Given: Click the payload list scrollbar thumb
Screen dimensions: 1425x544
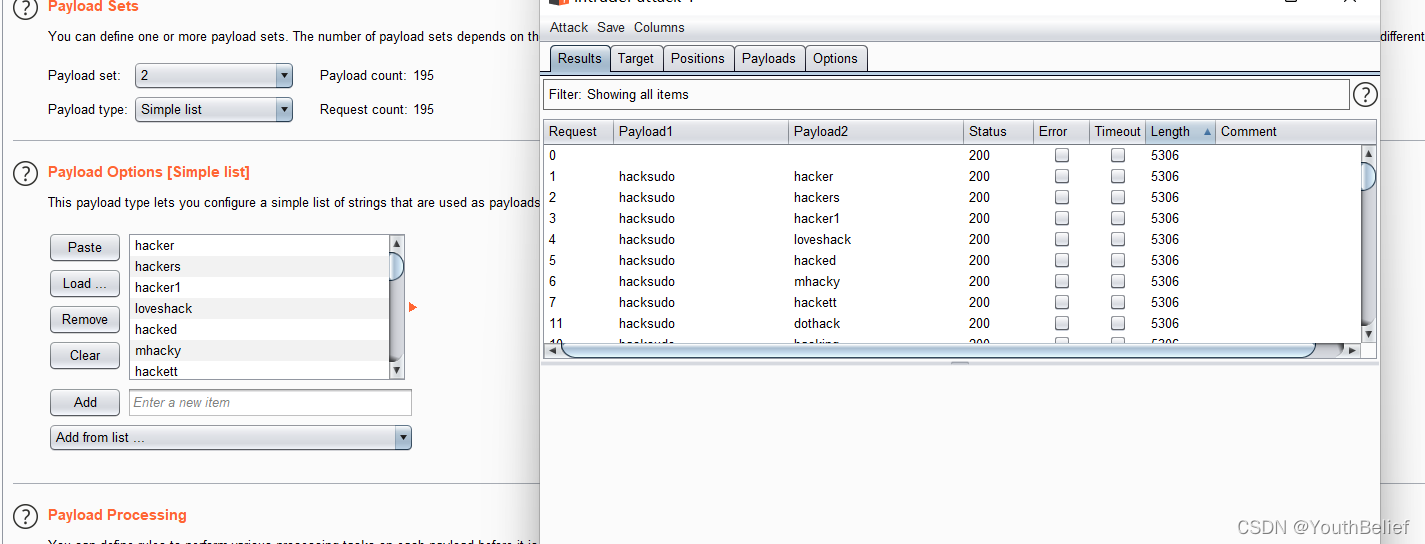Looking at the screenshot, I should 397,266.
